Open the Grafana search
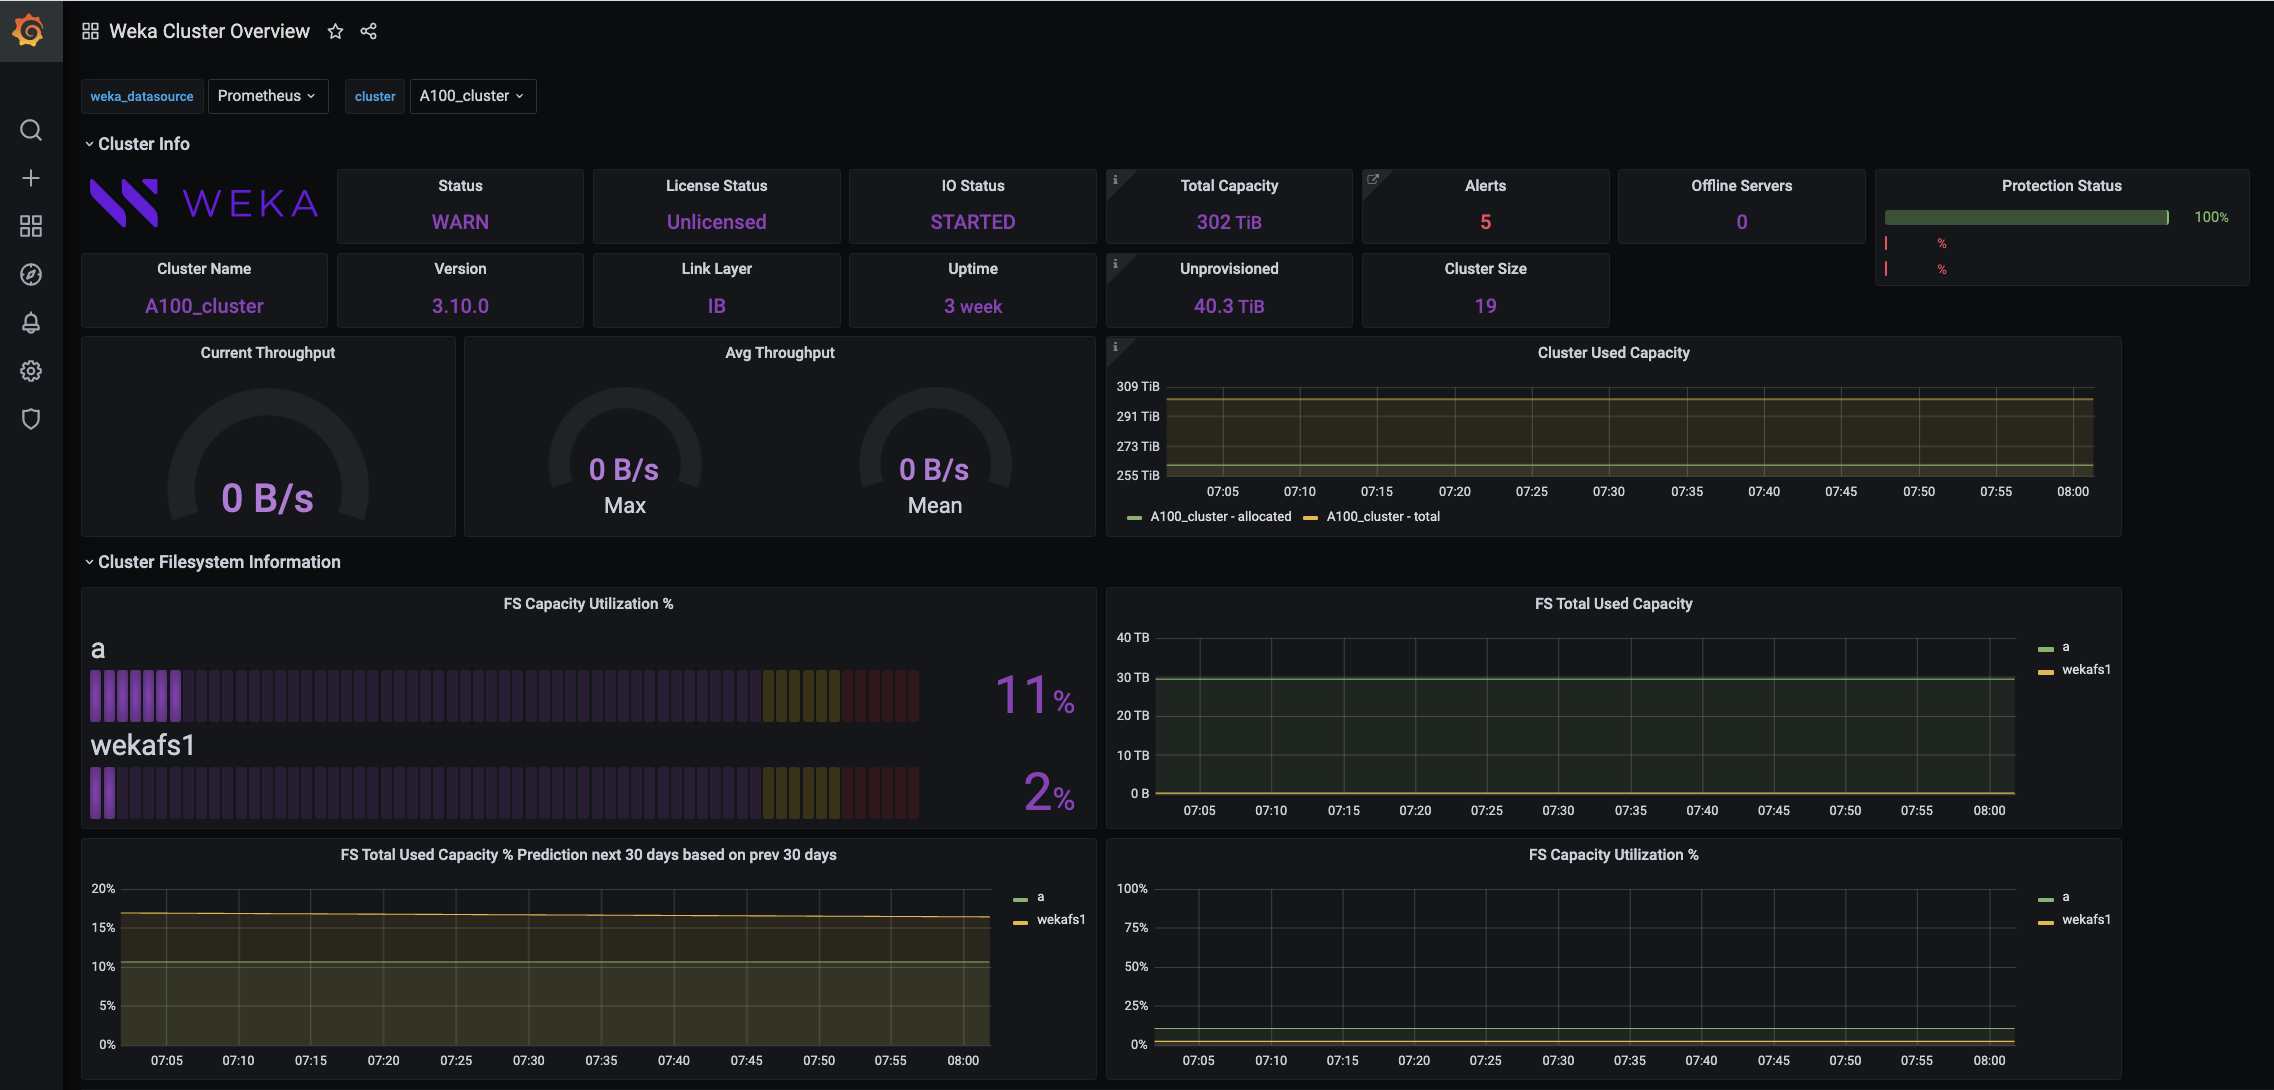Image resolution: width=2274 pixels, height=1090 pixels. tap(31, 130)
